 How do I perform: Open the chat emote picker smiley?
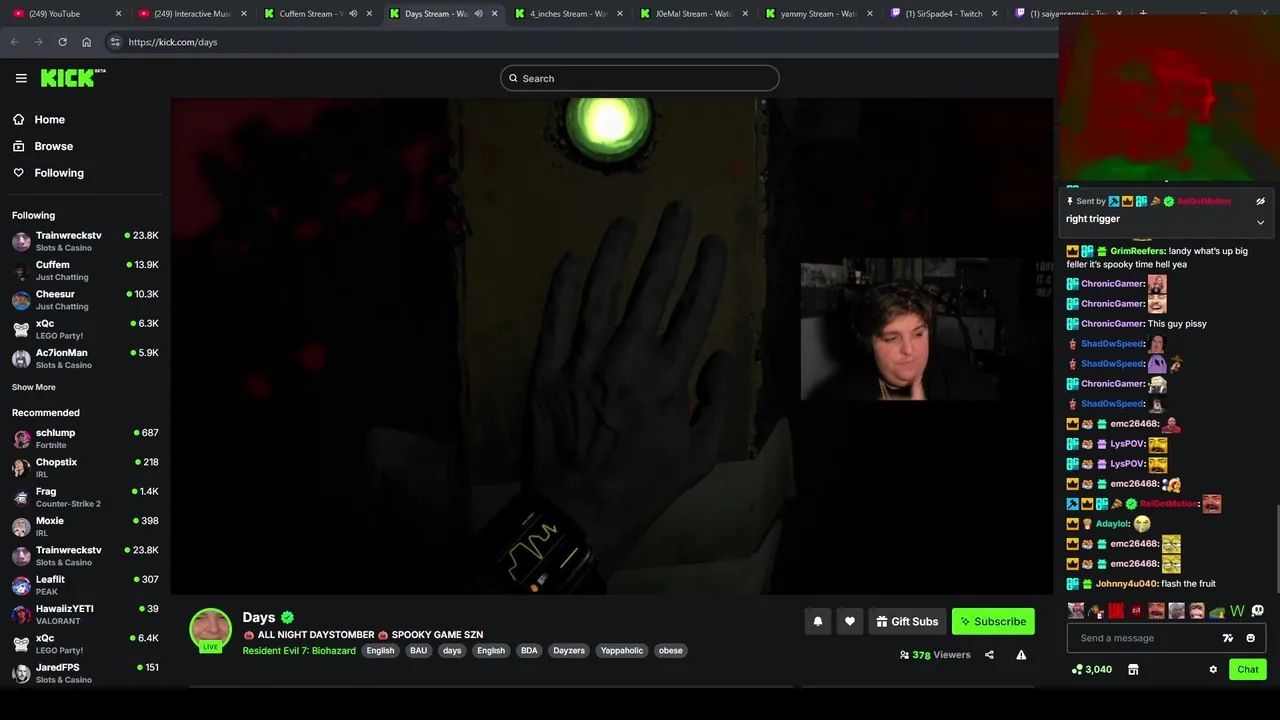[1250, 638]
